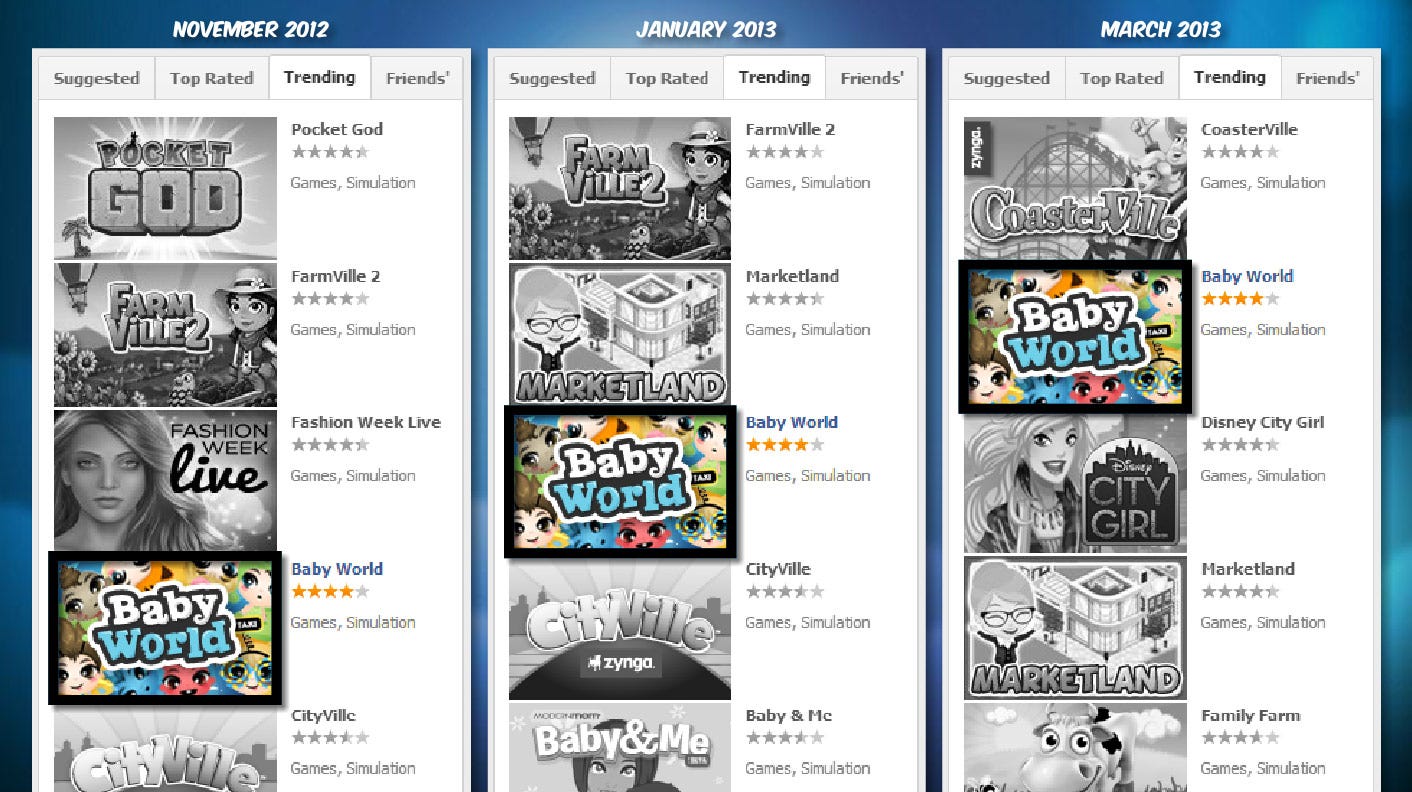Viewport: 1412px width, 792px height.
Task: Click the Fashion Week Live thumbnail
Action: tap(165, 481)
